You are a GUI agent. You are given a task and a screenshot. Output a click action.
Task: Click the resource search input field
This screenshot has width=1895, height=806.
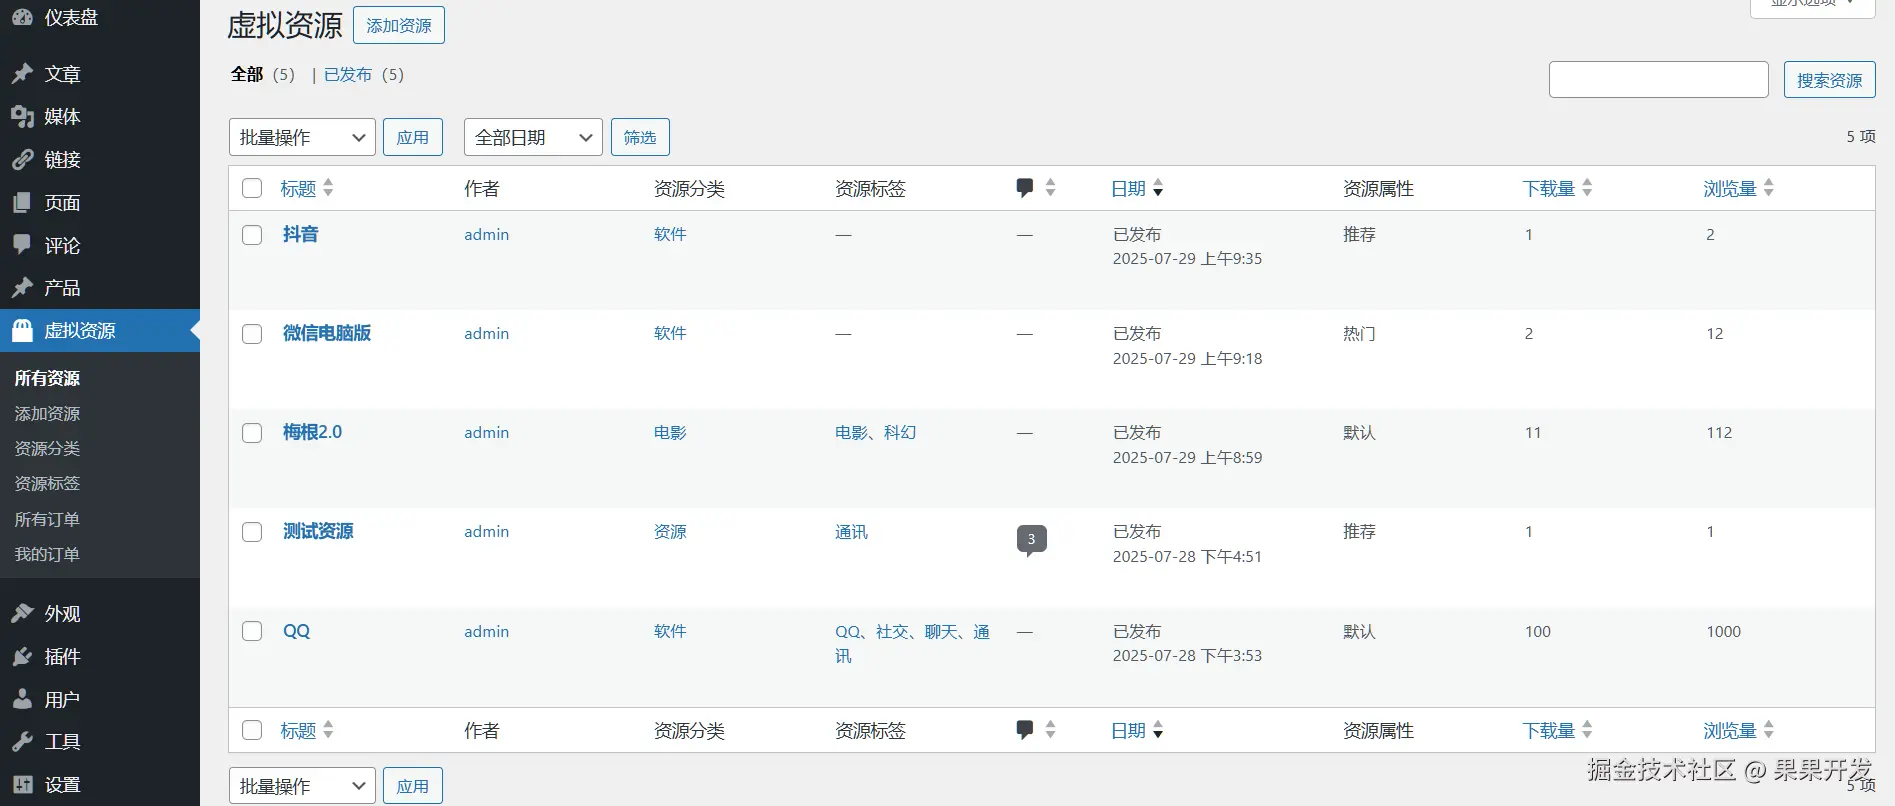tap(1658, 80)
